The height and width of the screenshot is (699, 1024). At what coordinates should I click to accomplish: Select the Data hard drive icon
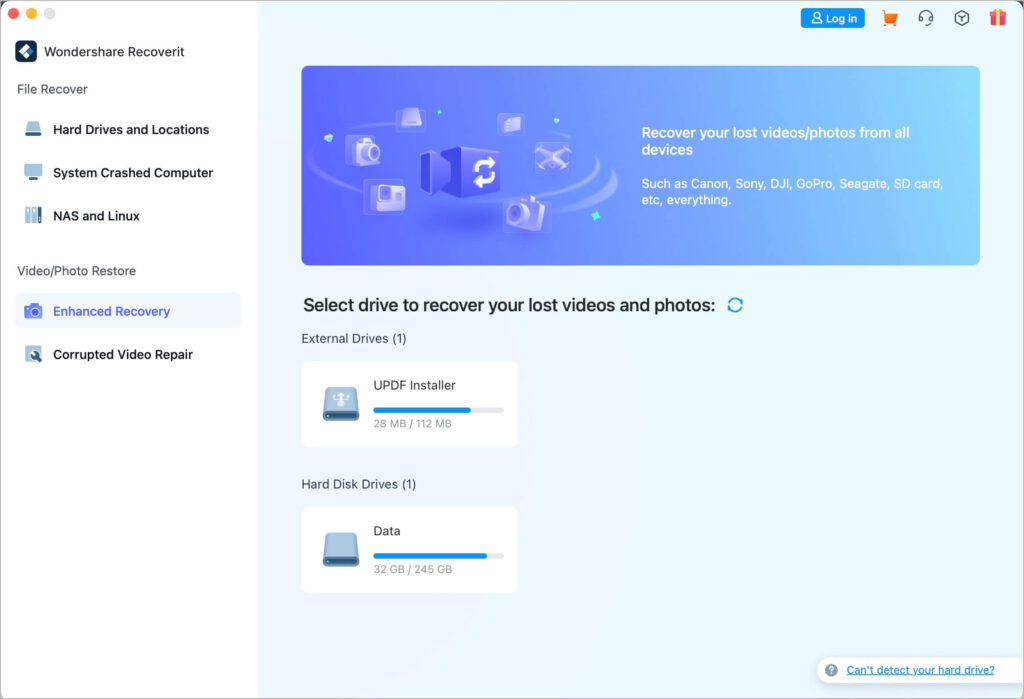pos(340,549)
